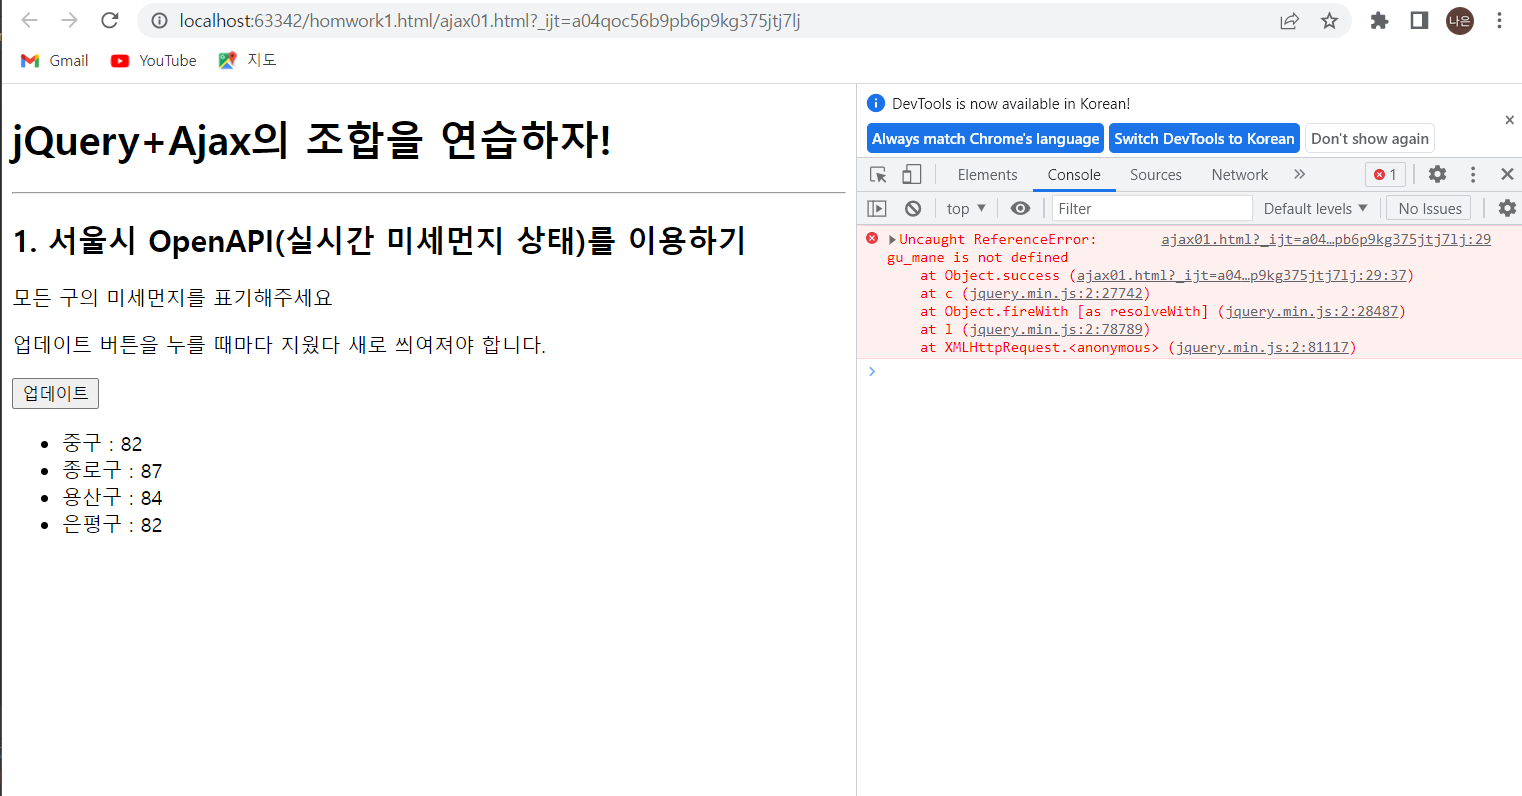Image resolution: width=1522 pixels, height=796 pixels.
Task: Open the top JavaScript context dropdown
Action: pyautogui.click(x=966, y=208)
